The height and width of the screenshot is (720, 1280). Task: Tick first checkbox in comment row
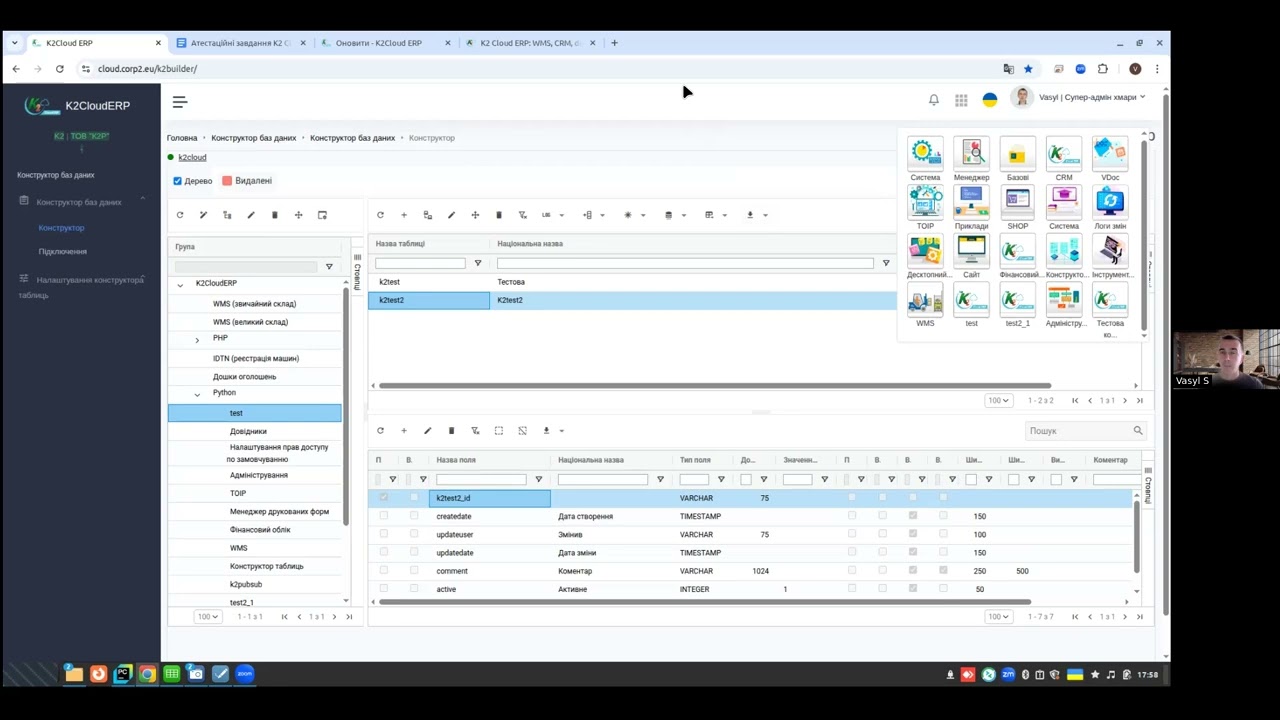(384, 571)
